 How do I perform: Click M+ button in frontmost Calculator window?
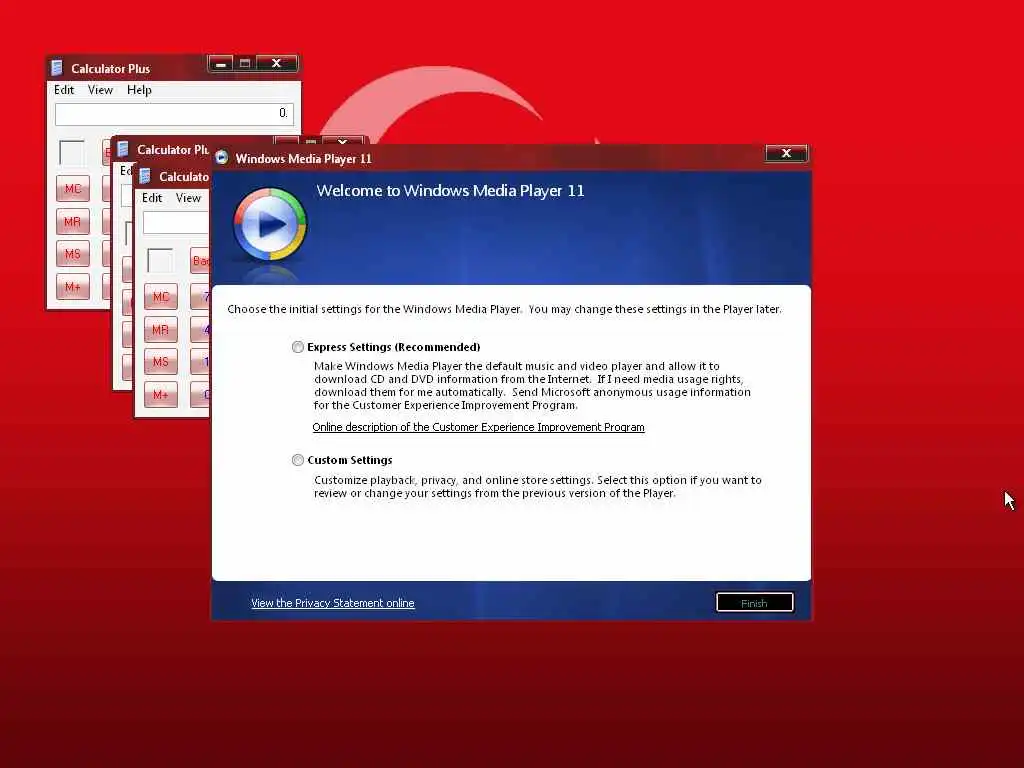point(161,394)
